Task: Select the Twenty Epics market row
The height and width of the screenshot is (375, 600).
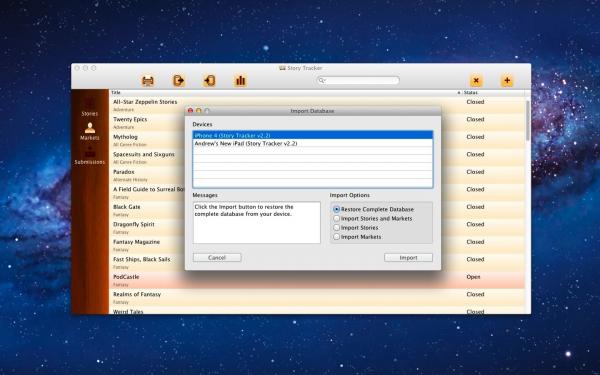Action: [x=317, y=123]
